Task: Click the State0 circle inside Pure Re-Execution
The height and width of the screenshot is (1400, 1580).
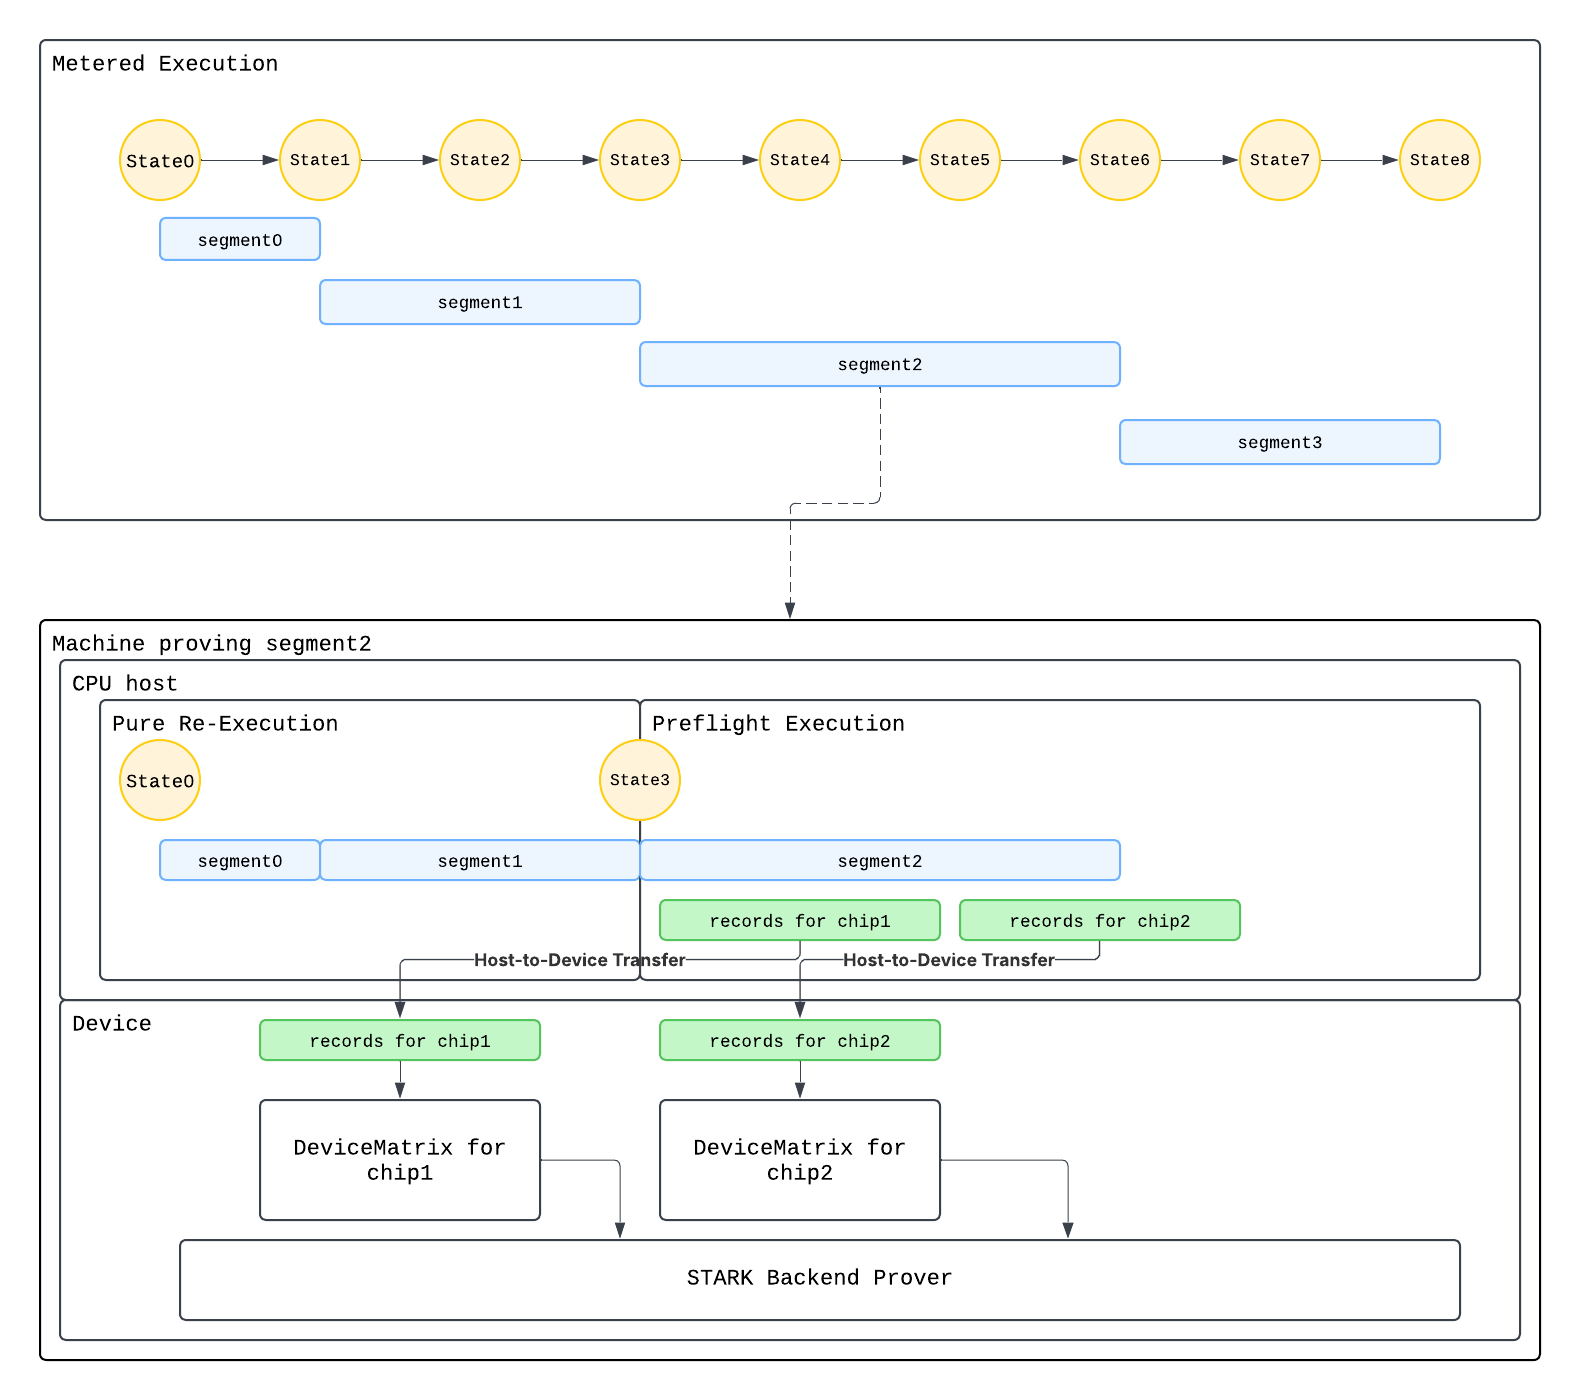Action: point(160,780)
